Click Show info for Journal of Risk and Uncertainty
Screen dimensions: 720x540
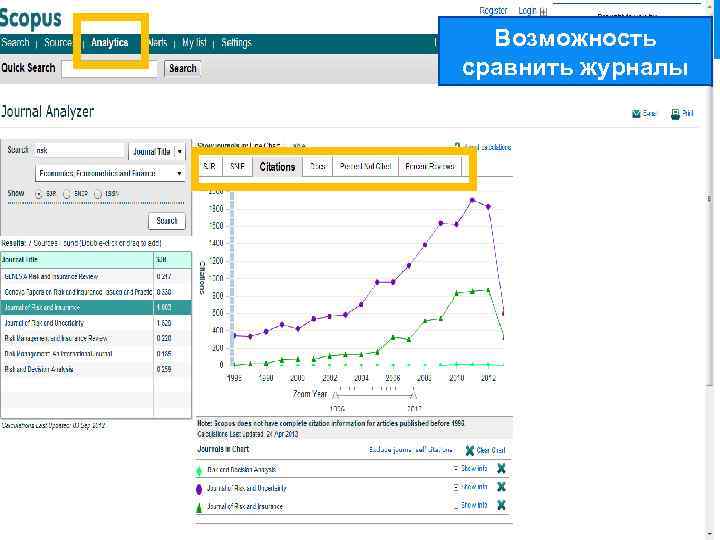tap(474, 487)
